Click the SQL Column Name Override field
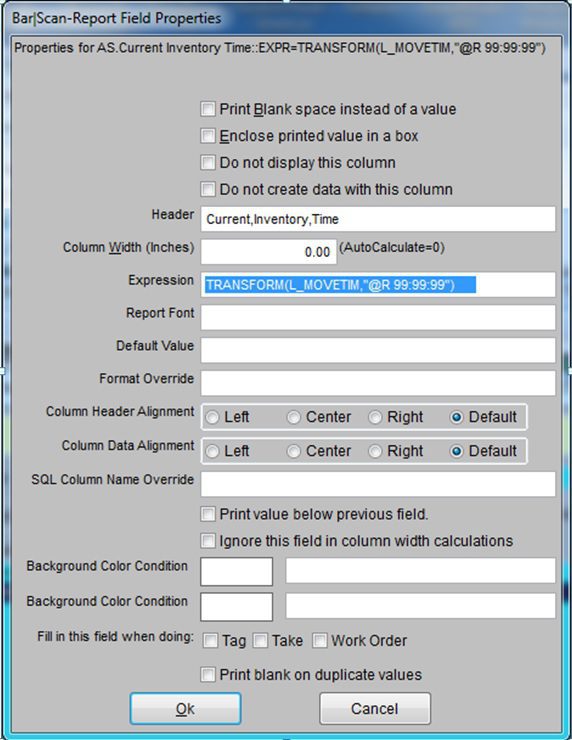The width and height of the screenshot is (572, 740). point(378,484)
